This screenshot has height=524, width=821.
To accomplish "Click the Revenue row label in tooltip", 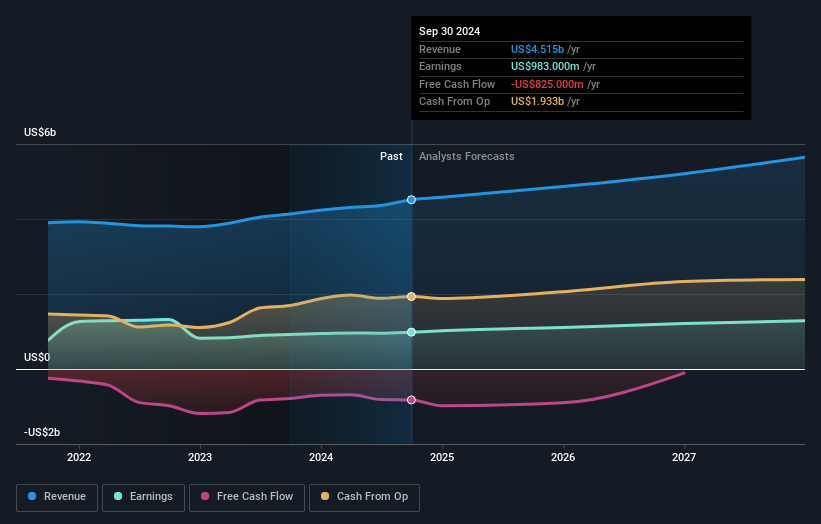I will [440, 49].
